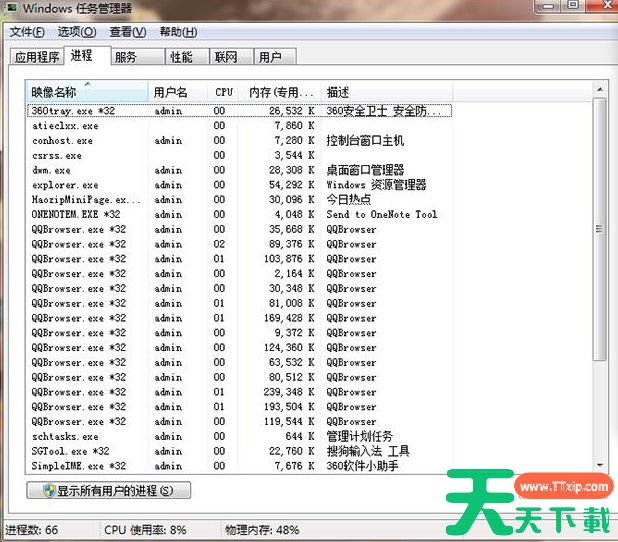Image resolution: width=618 pixels, height=542 pixels.
Task: Sort by the CPU column header
Action: (x=224, y=92)
